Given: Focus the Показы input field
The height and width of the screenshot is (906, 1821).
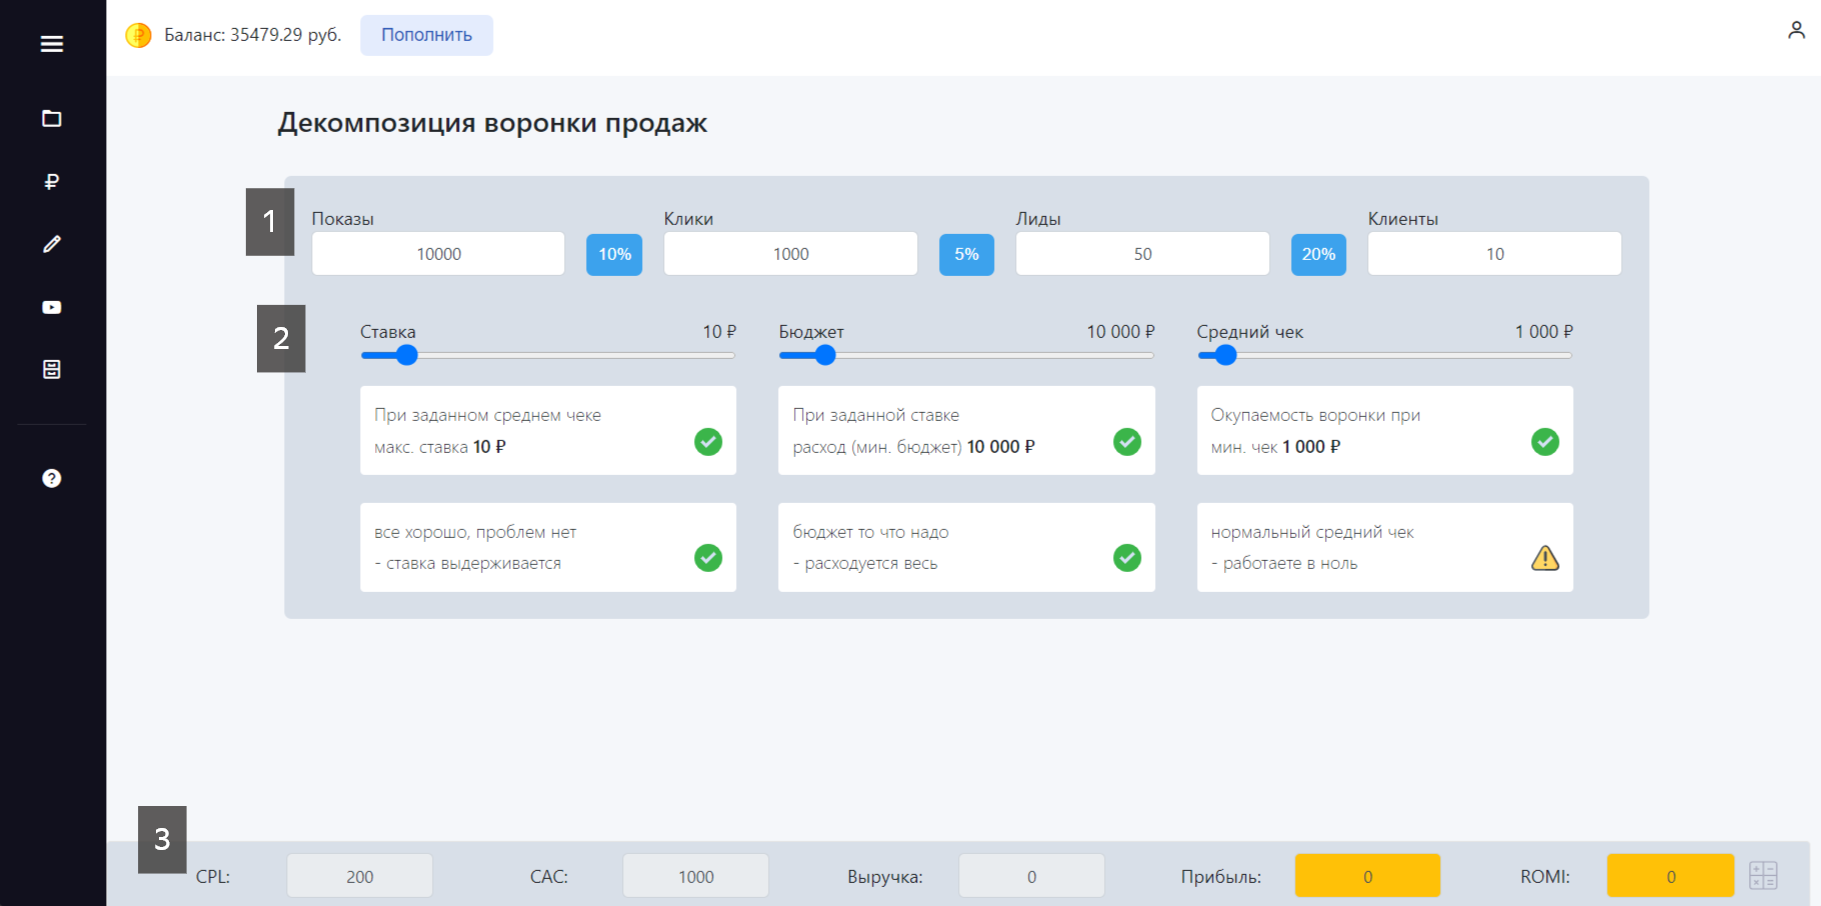Looking at the screenshot, I should (438, 254).
